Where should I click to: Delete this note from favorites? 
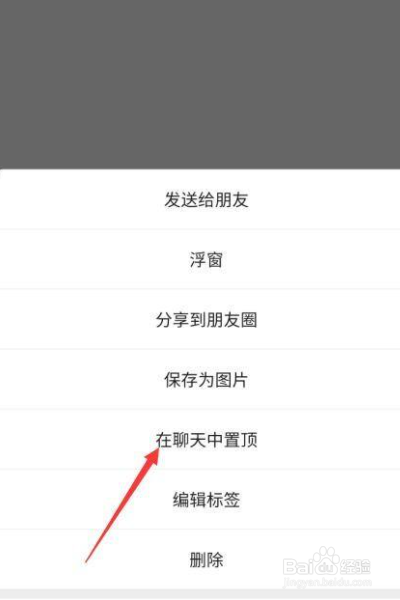(x=200, y=559)
